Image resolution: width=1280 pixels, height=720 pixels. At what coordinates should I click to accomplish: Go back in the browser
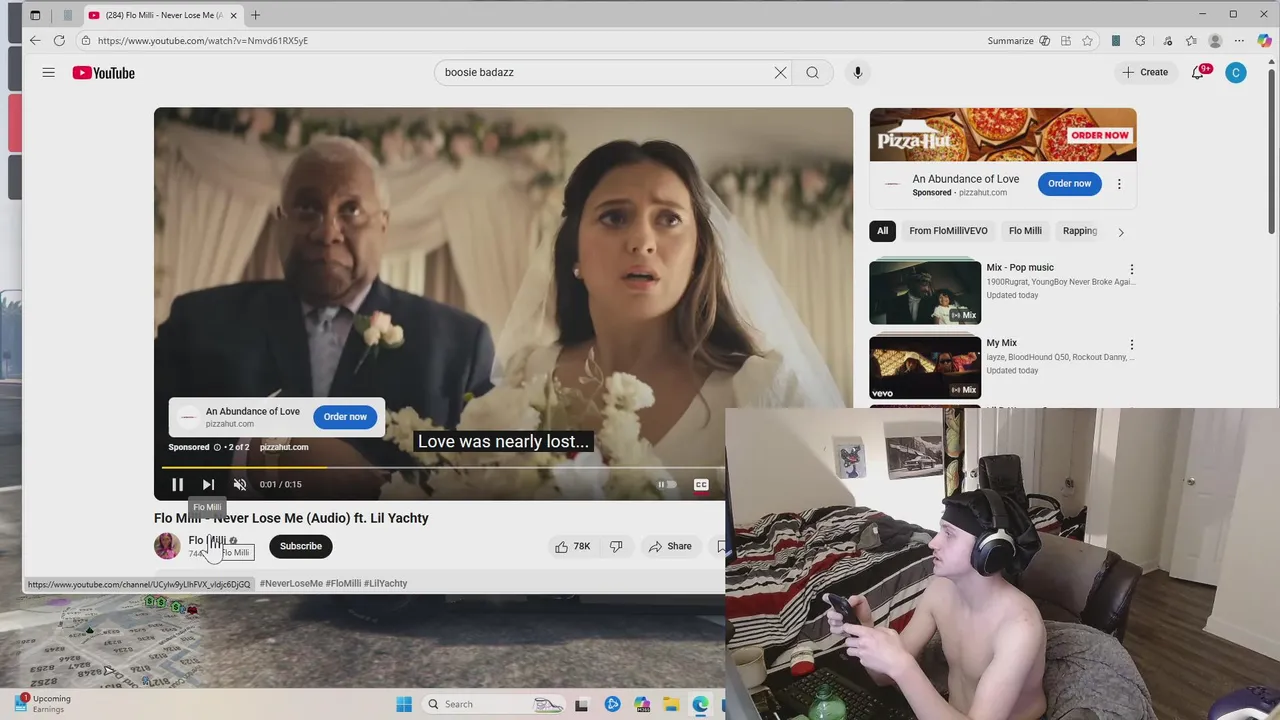35,40
